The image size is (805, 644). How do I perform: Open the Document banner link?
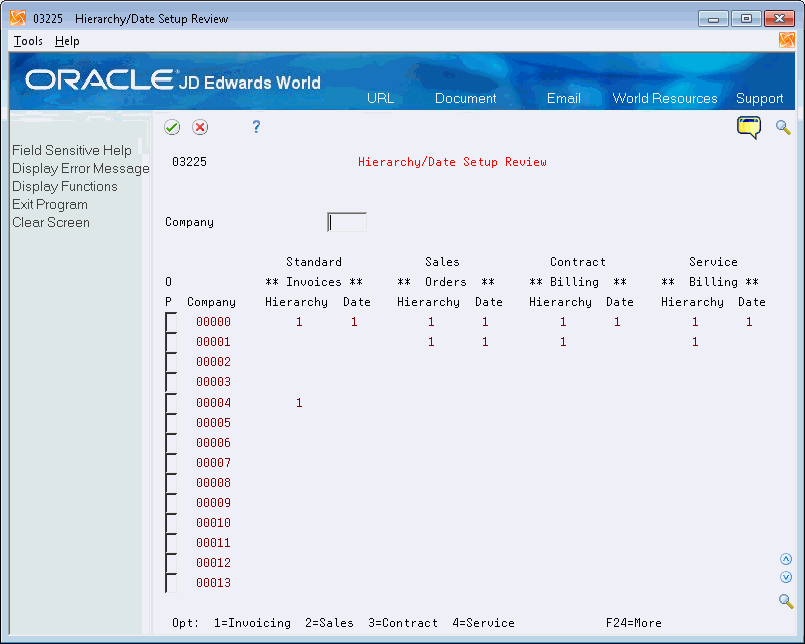coord(466,98)
